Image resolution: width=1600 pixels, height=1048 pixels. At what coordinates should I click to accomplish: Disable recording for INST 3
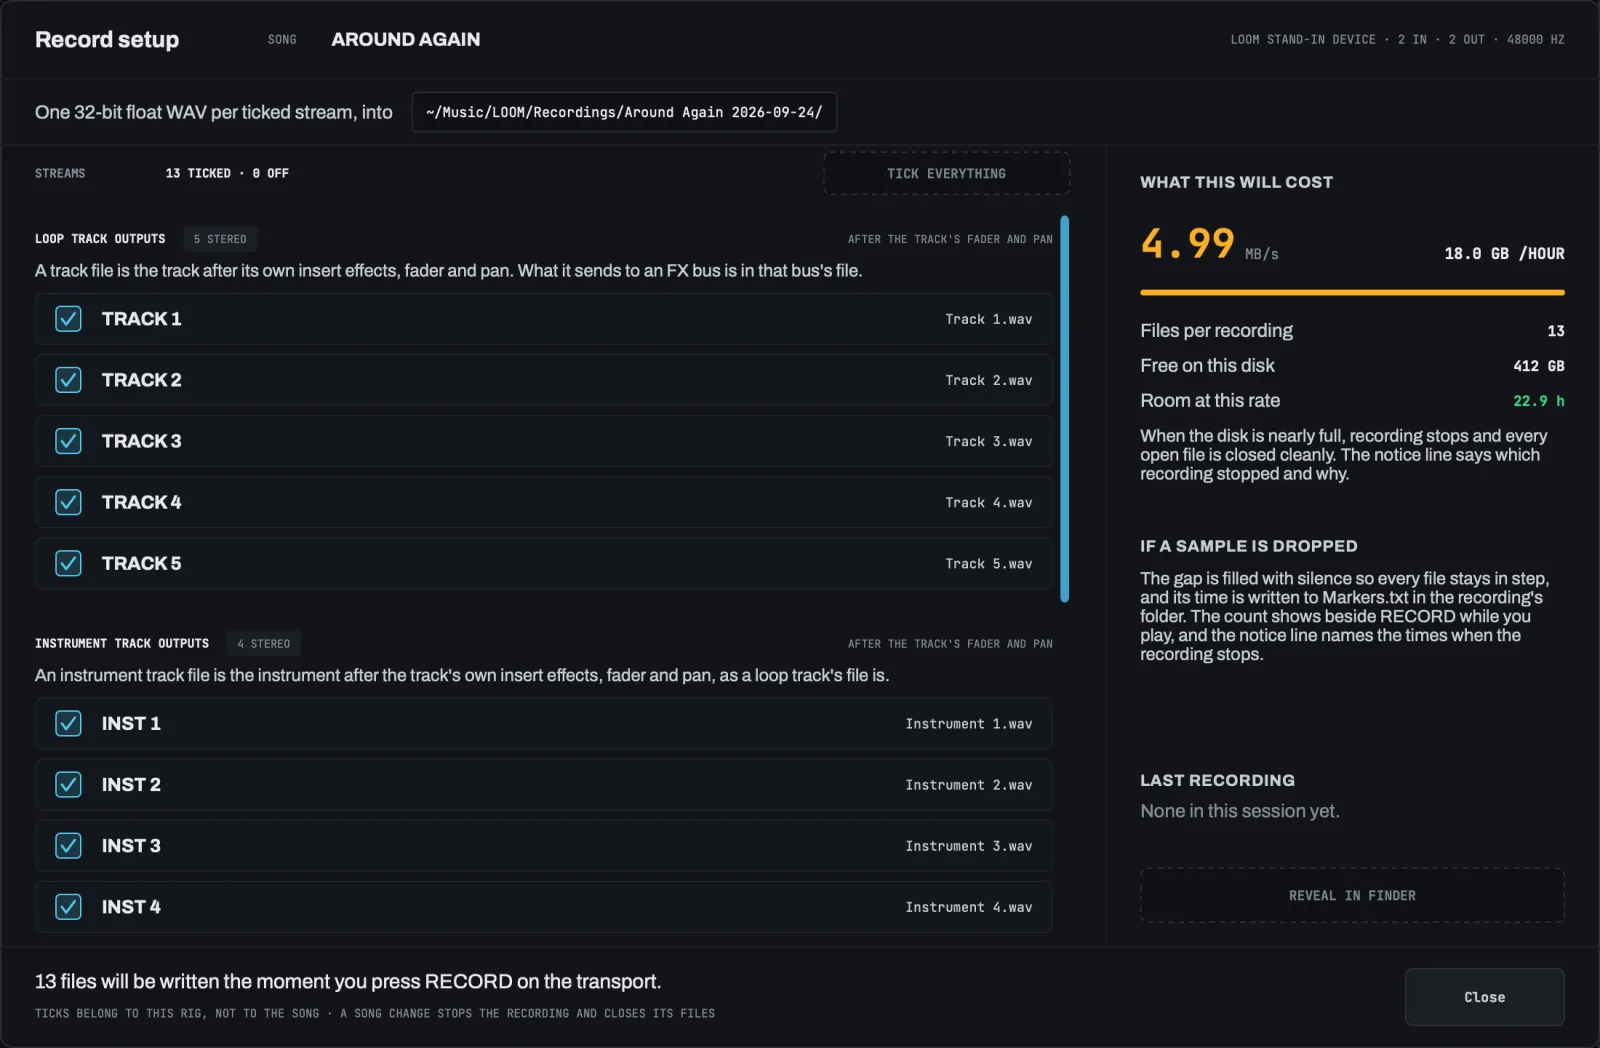[x=68, y=845]
